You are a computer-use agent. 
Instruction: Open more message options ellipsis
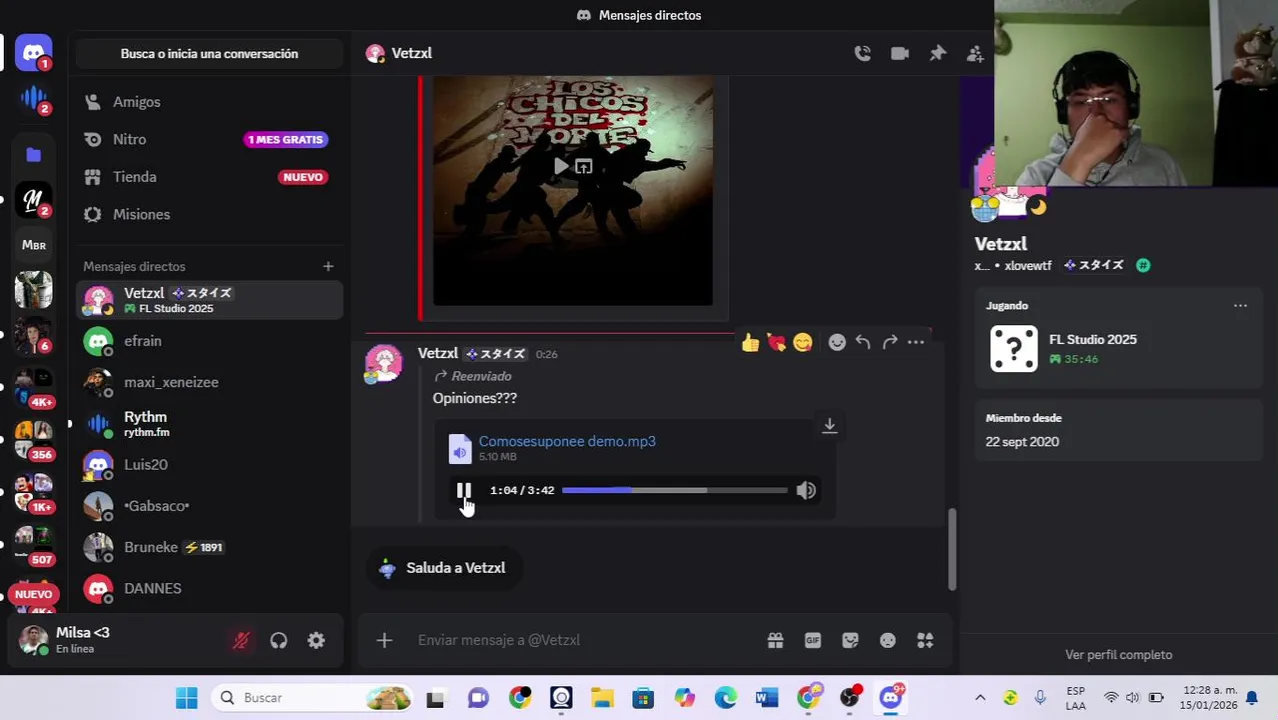coord(916,343)
